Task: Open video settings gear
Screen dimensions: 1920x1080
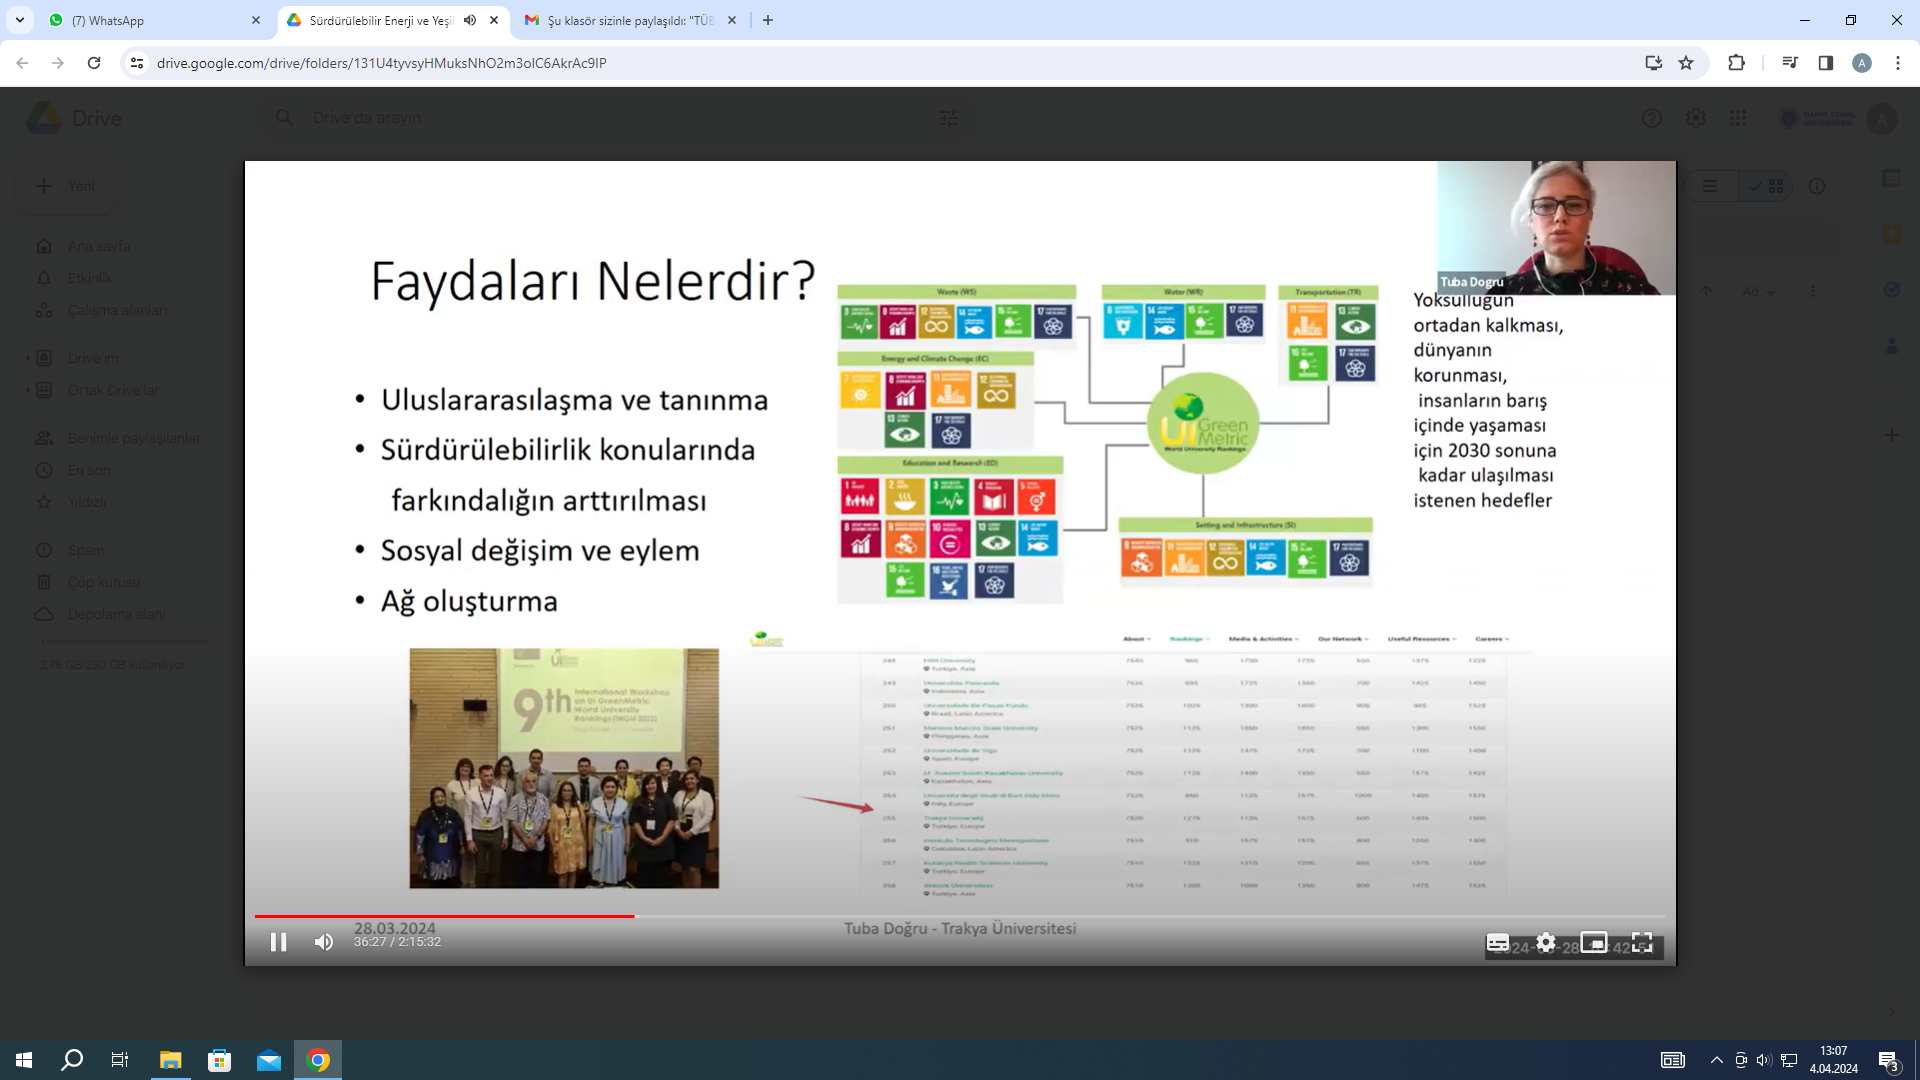Action: (1546, 942)
